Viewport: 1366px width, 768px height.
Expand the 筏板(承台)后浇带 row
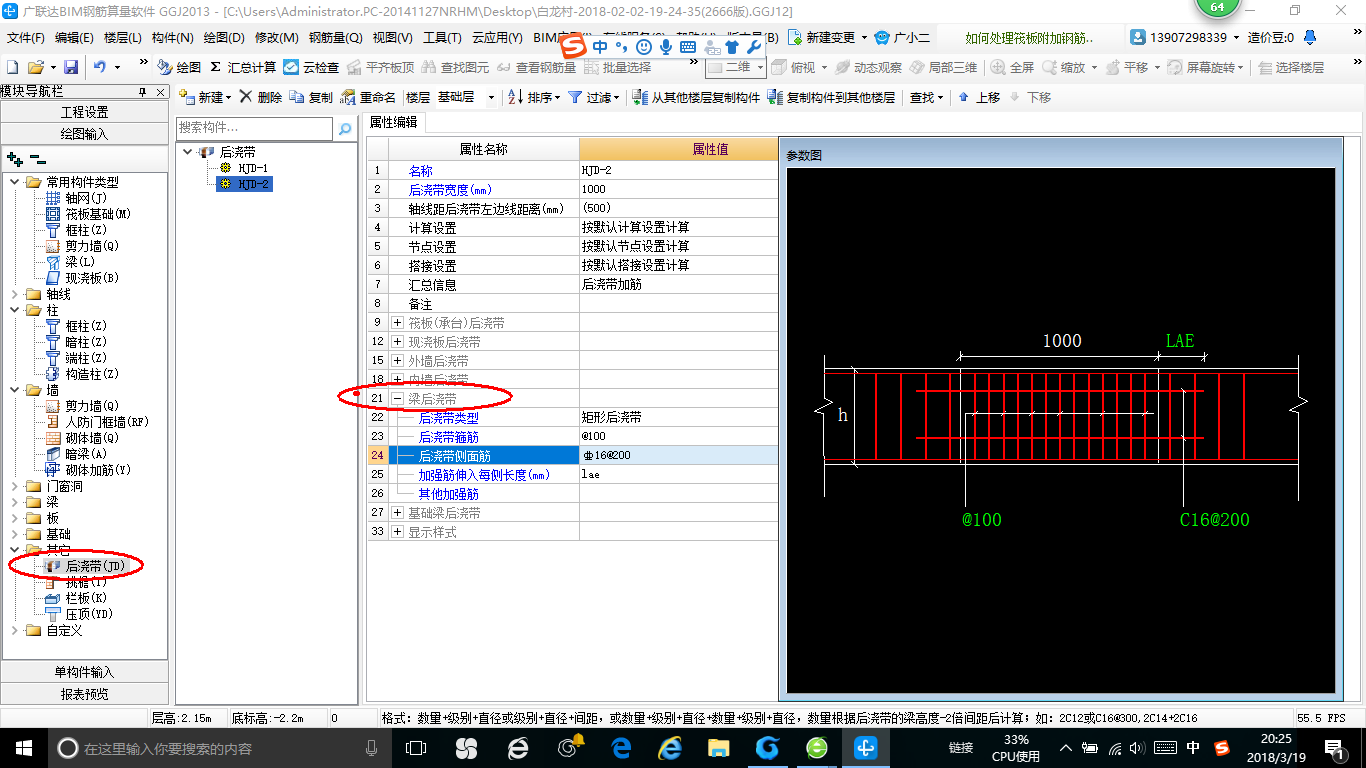point(397,323)
